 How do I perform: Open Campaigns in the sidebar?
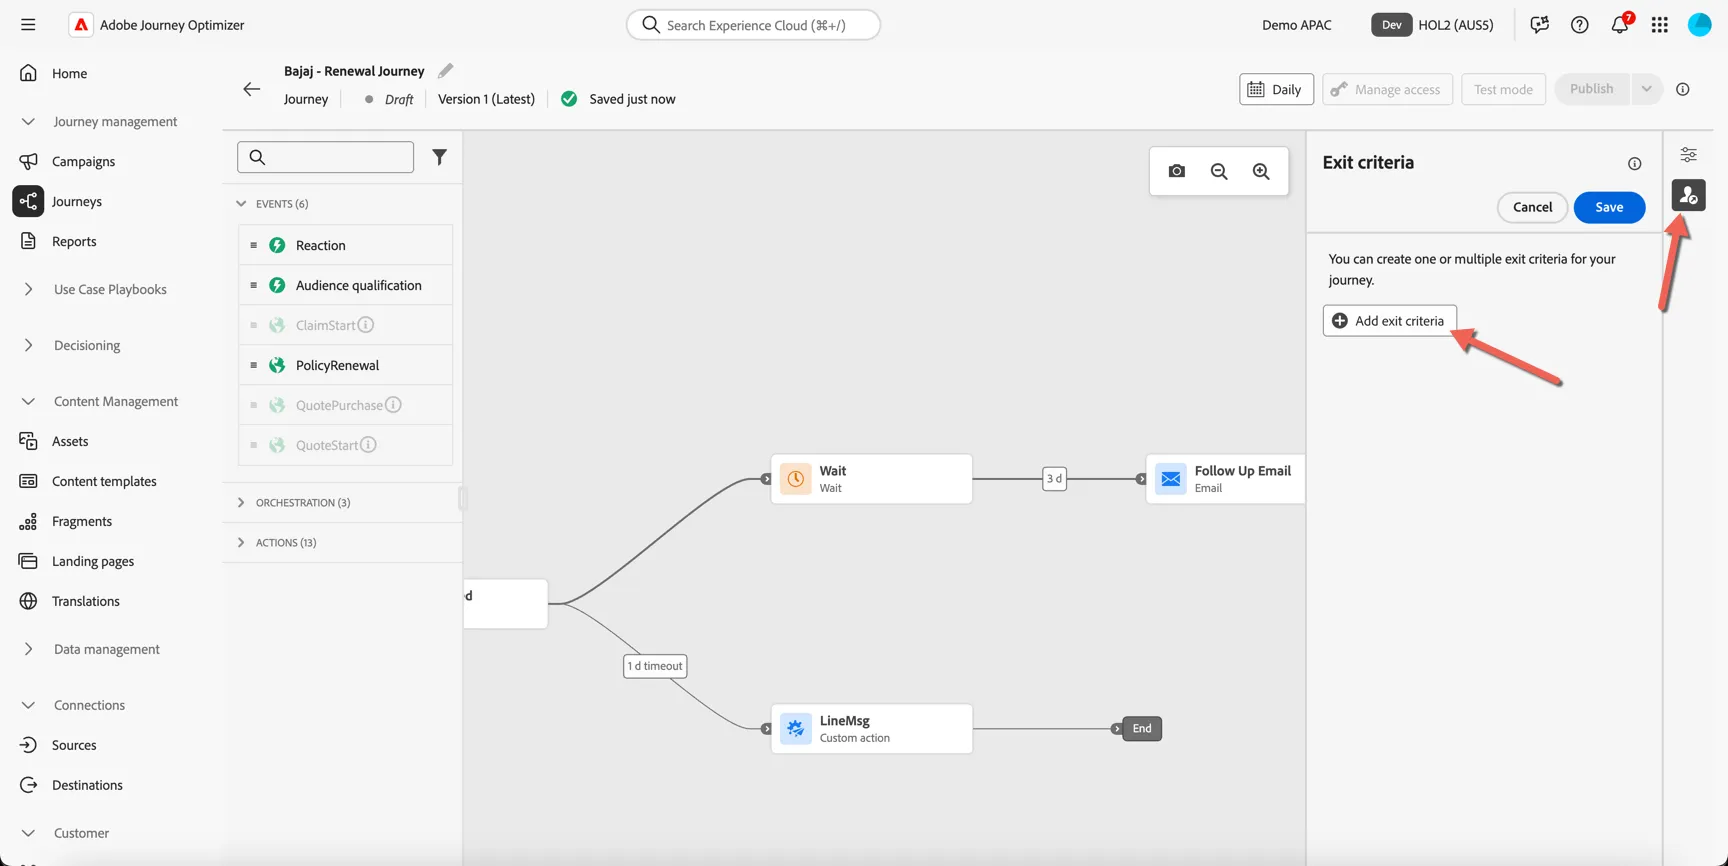[83, 161]
